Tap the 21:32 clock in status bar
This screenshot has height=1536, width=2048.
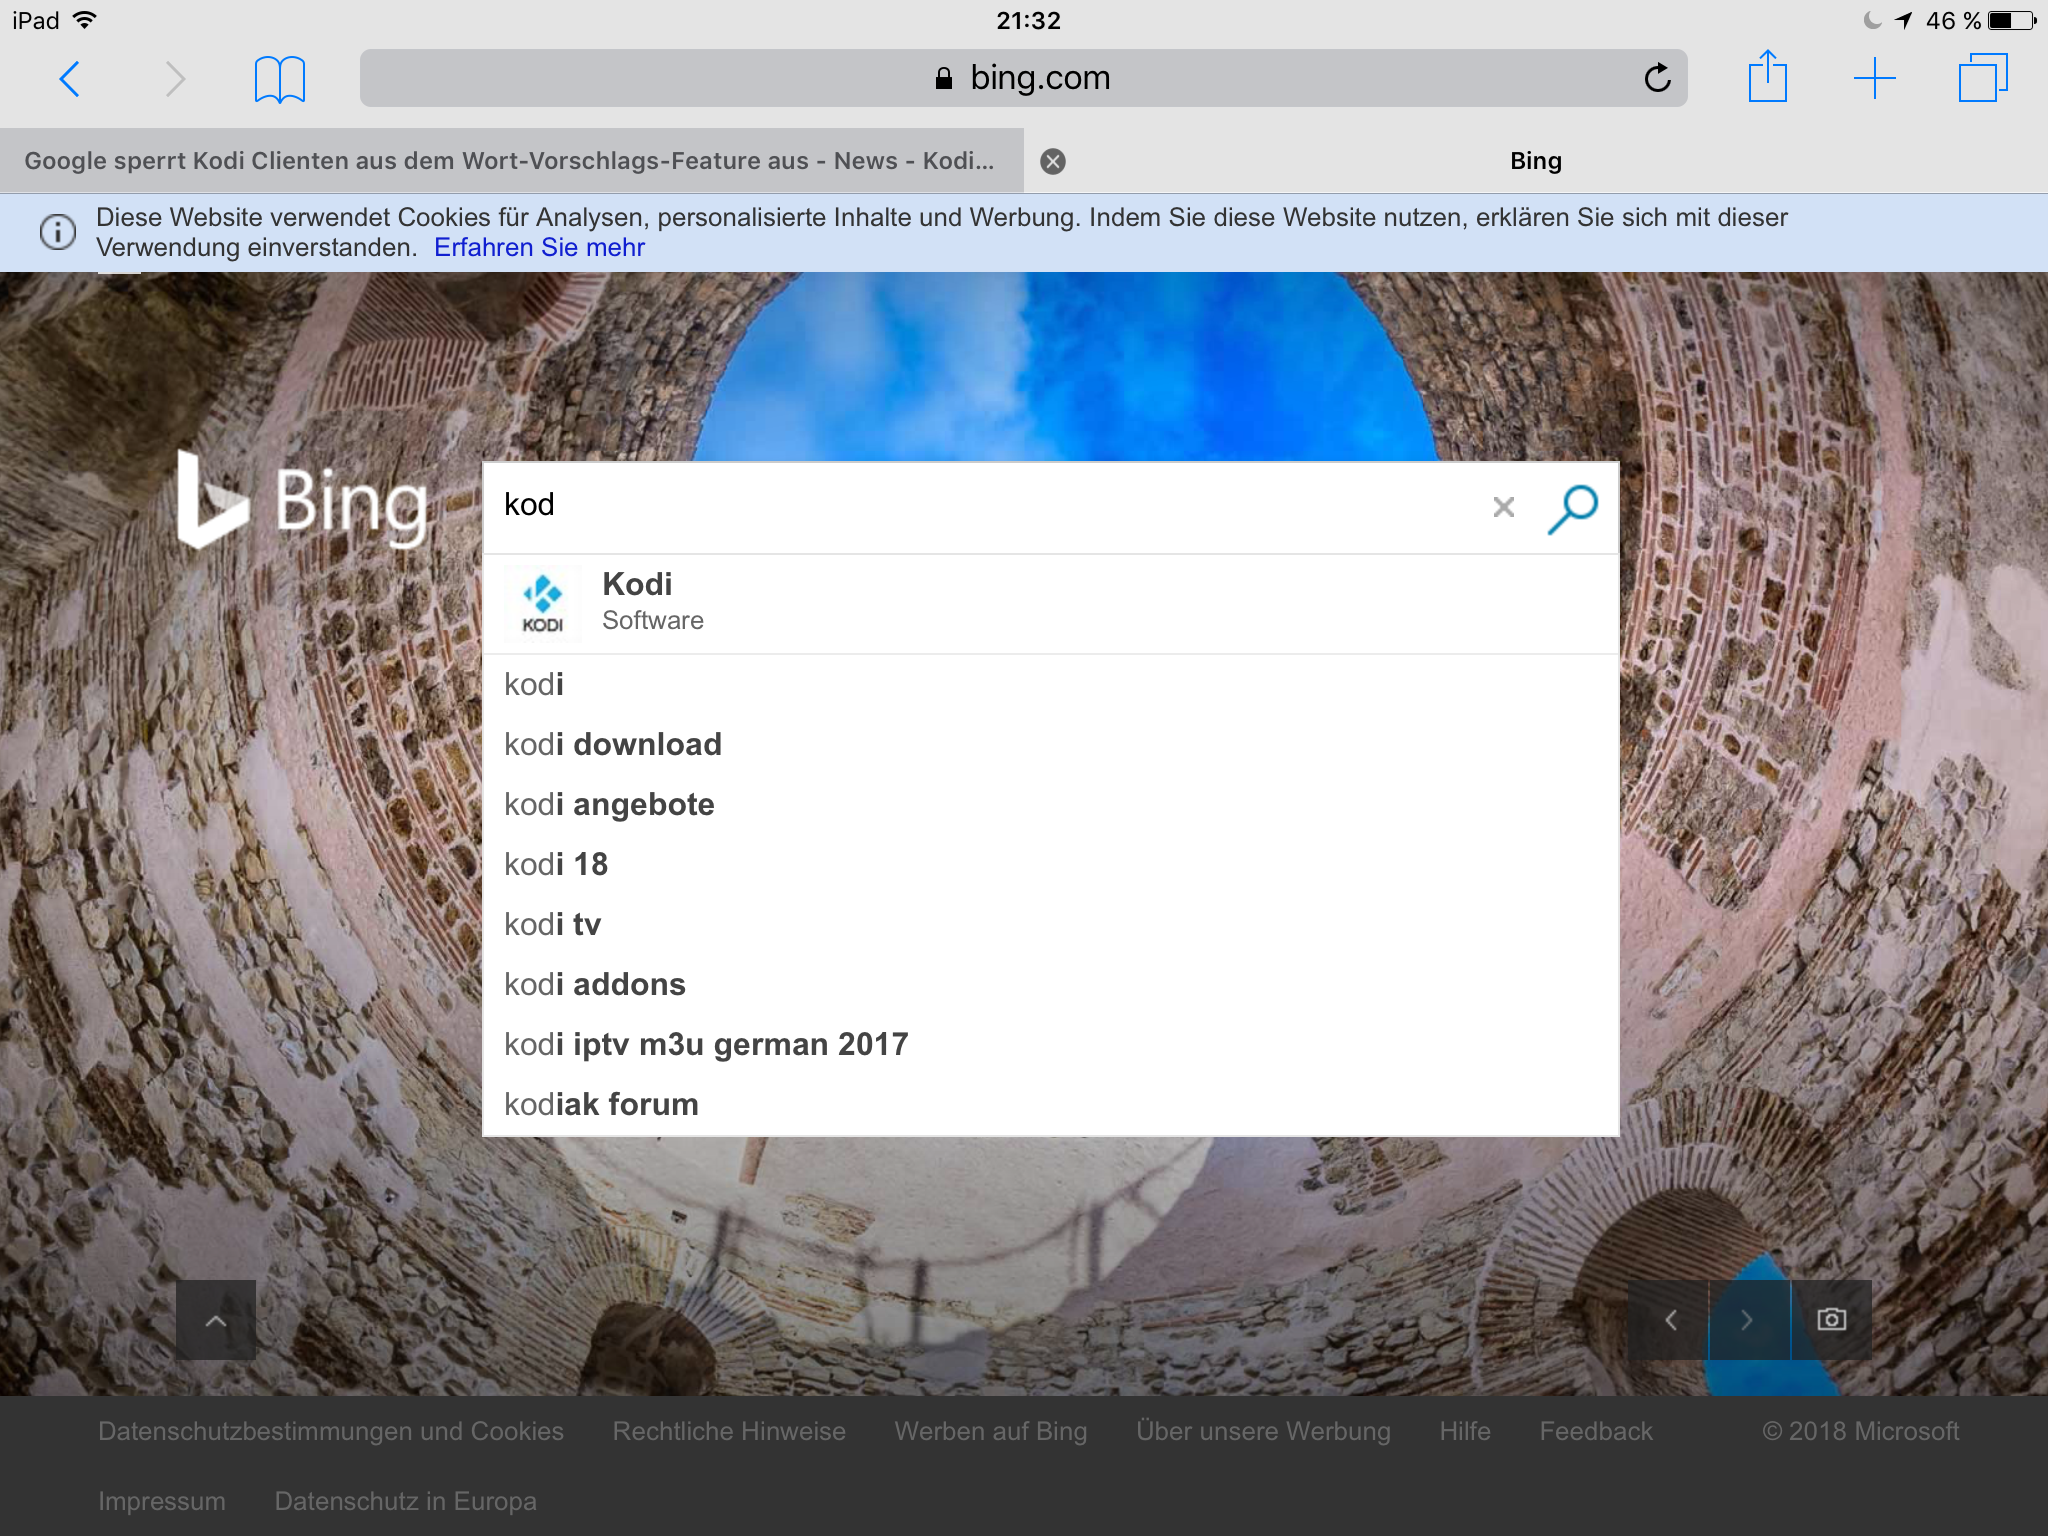click(x=1028, y=20)
